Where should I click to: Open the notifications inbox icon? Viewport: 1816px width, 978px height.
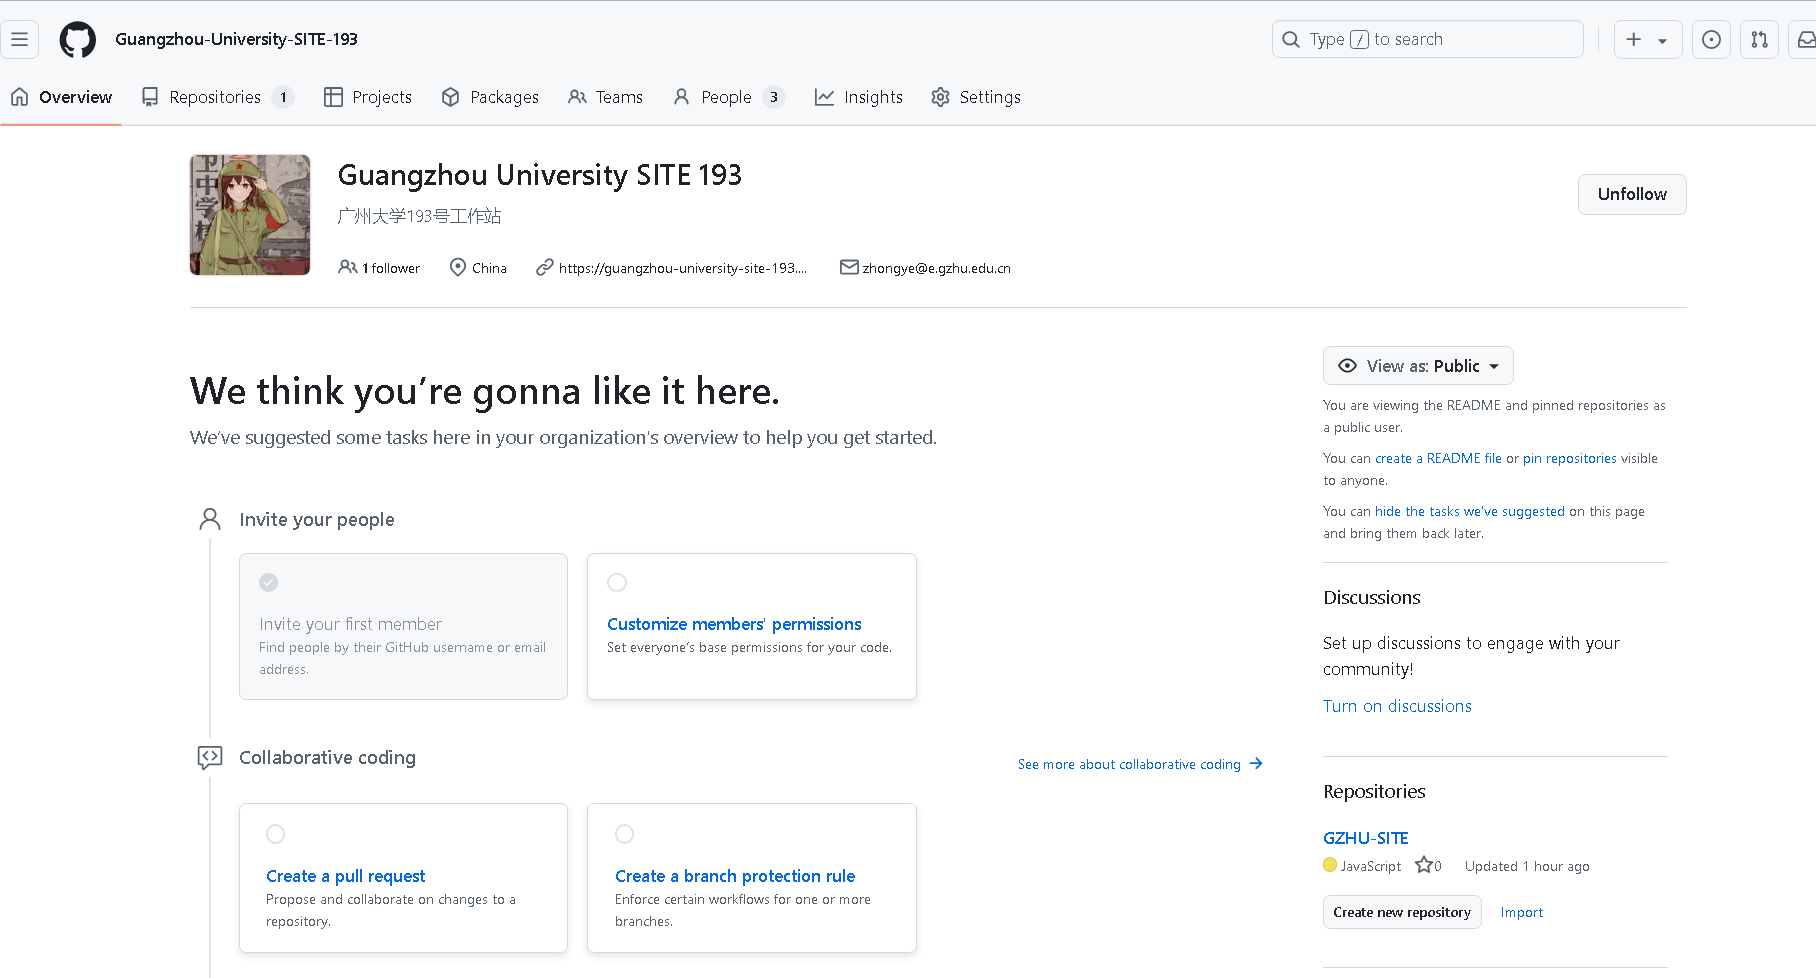pos(1804,40)
